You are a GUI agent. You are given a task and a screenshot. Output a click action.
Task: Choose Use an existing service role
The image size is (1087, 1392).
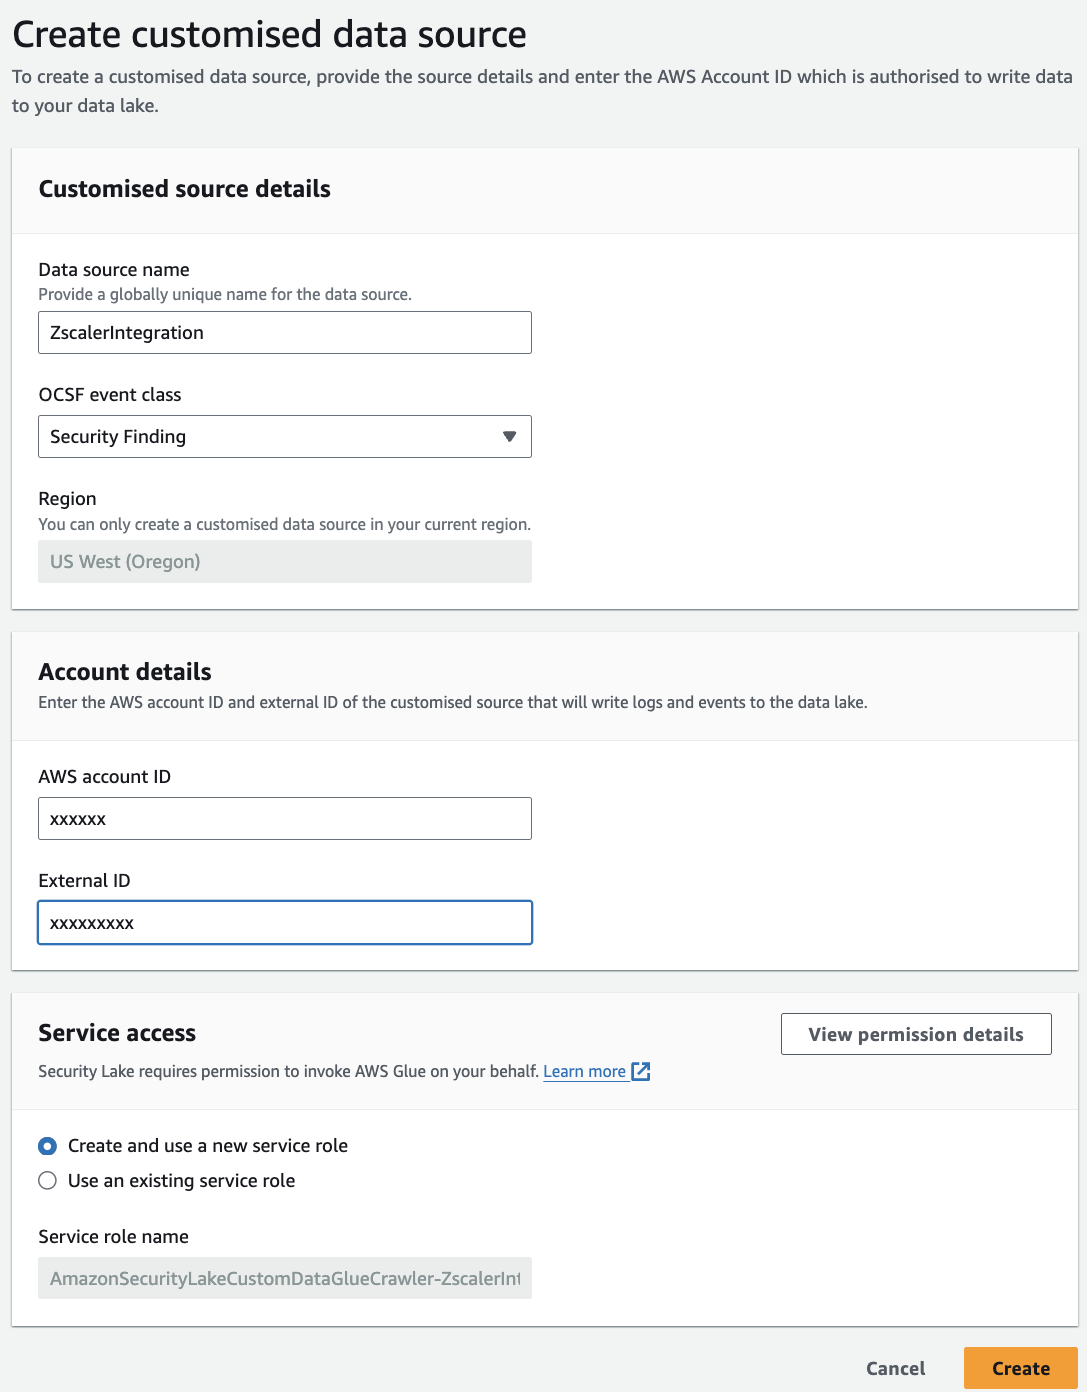coord(46,1180)
